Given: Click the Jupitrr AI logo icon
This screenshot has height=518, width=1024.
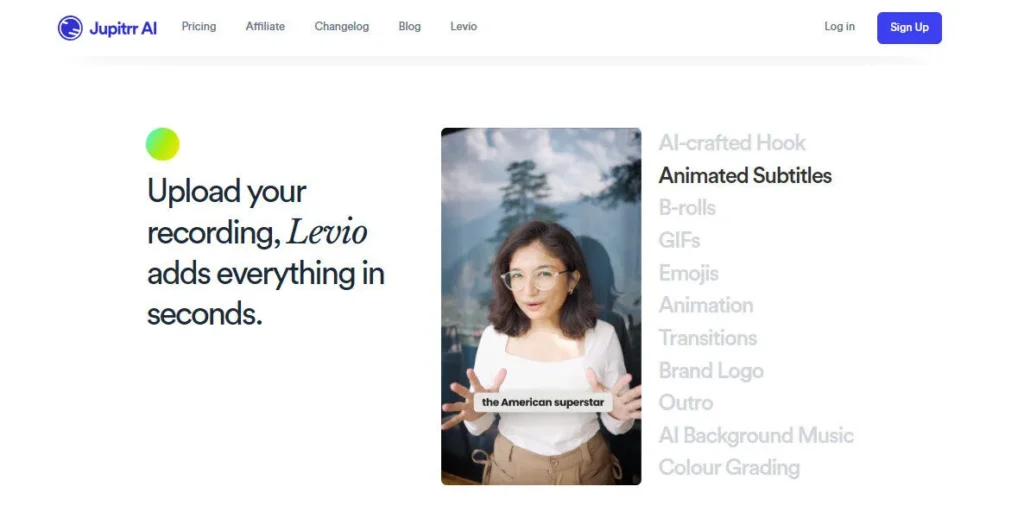Looking at the screenshot, I should click(x=70, y=28).
